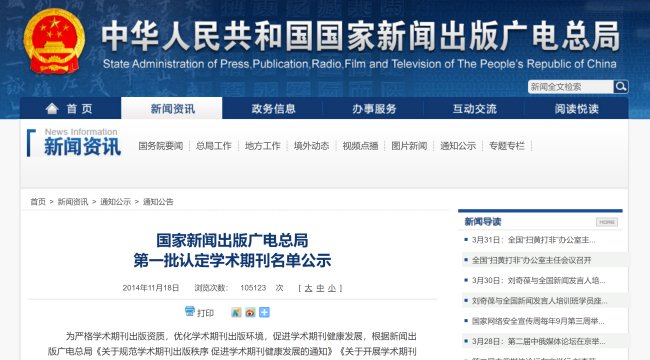
Task: Open news 全国扫黄打非办公室主任会议召开
Action: pos(531,260)
